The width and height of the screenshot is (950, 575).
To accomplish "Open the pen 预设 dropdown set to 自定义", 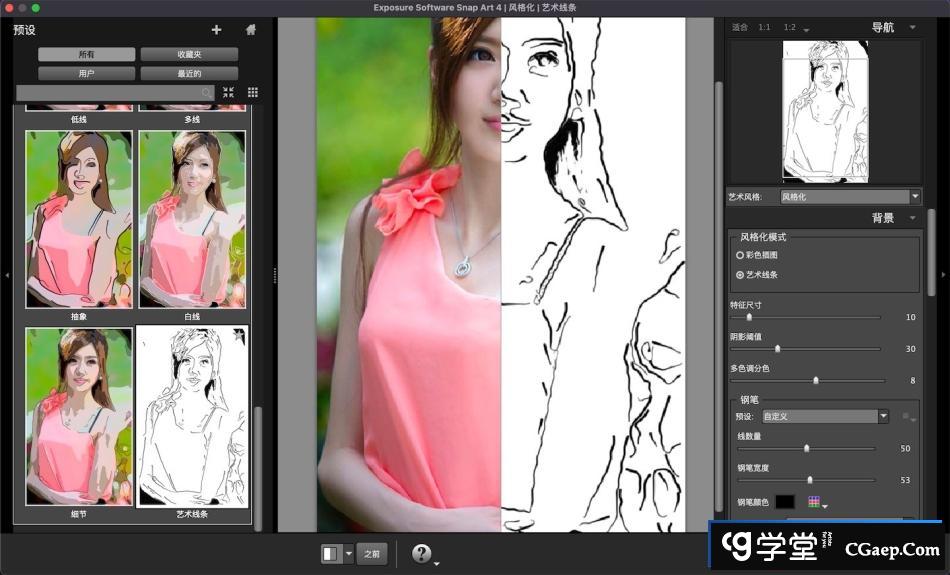I will (x=825, y=416).
